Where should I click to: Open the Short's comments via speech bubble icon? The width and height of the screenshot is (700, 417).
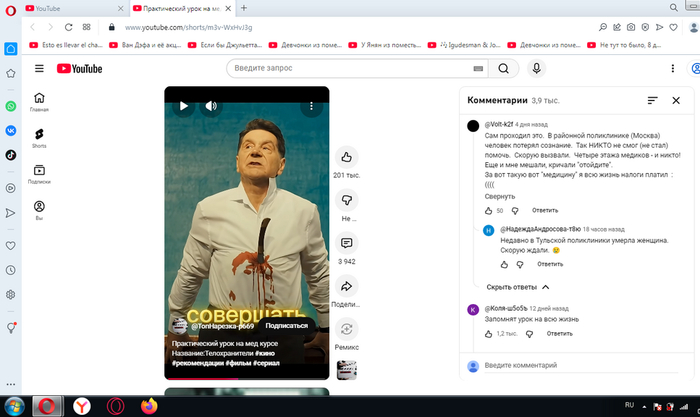point(346,243)
